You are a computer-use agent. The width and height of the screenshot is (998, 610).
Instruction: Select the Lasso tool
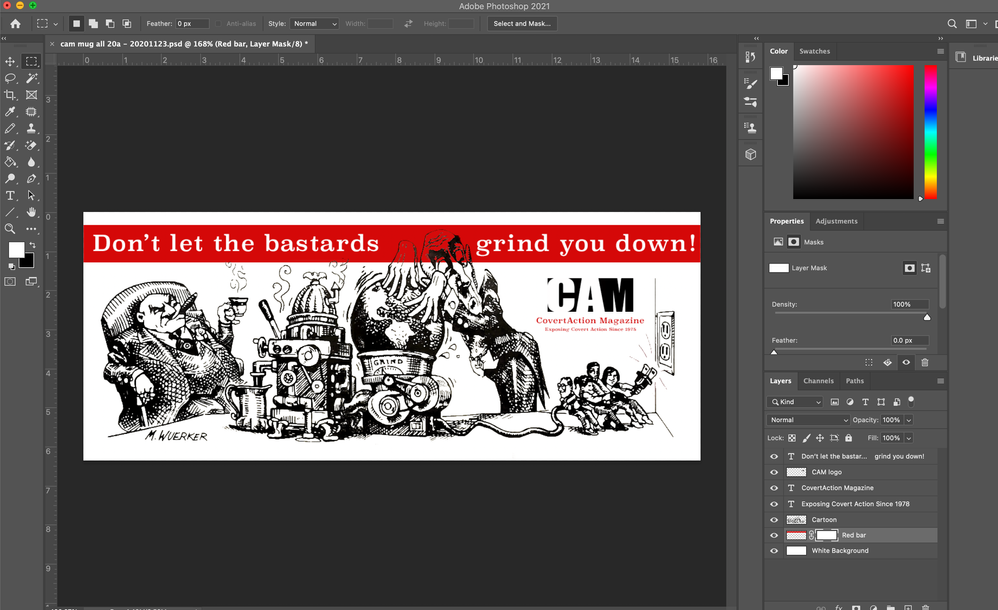(10, 78)
